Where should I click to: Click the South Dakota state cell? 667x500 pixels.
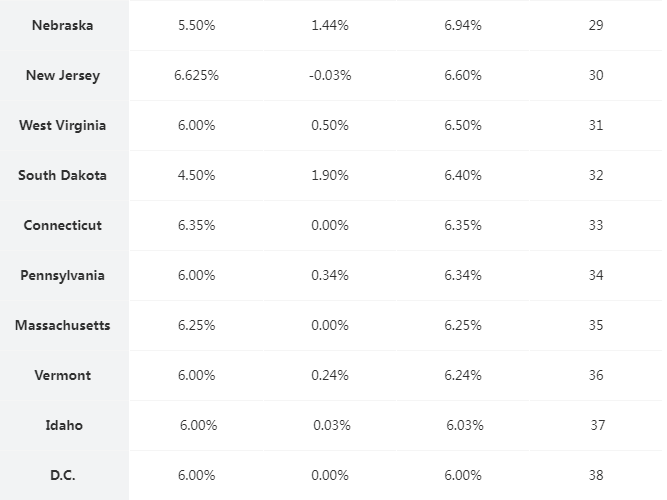click(63, 175)
